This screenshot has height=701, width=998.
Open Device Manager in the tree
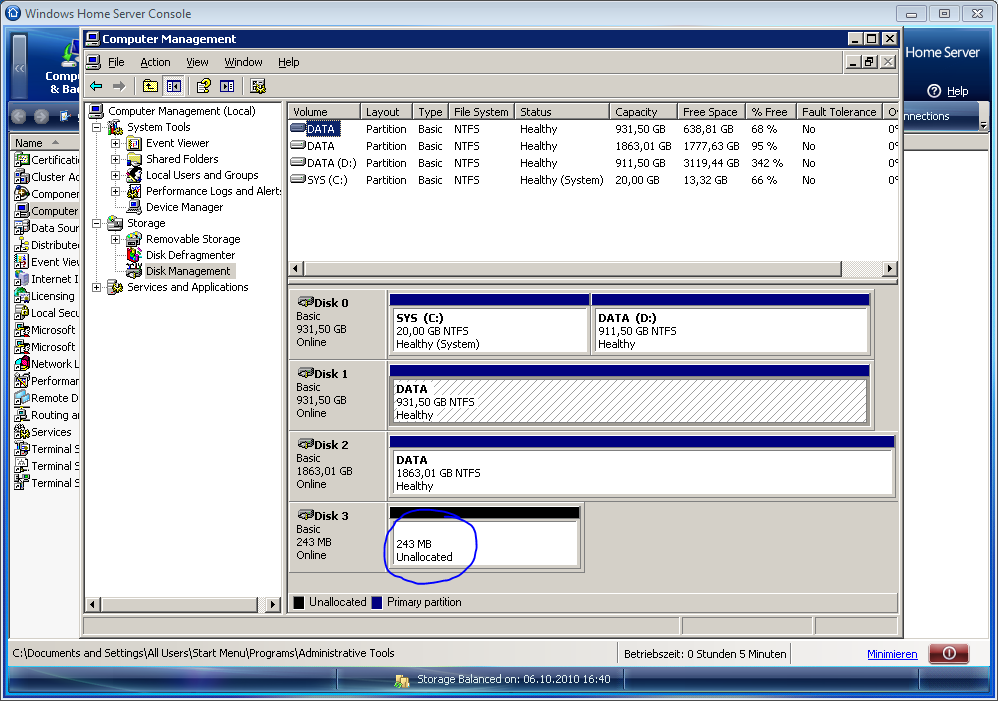pos(185,207)
